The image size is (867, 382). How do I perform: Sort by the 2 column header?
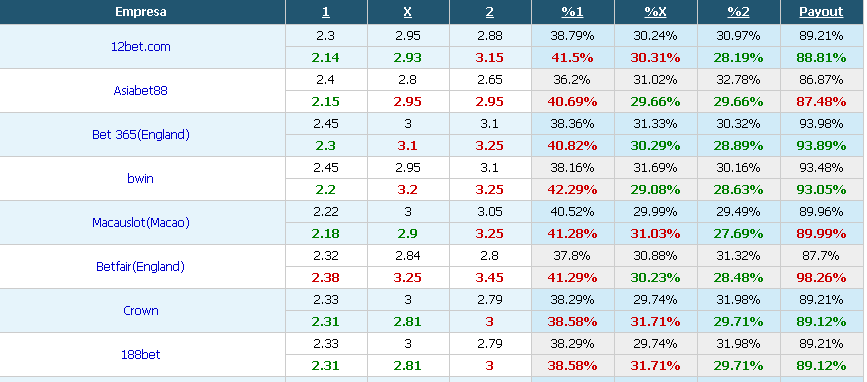tap(489, 12)
